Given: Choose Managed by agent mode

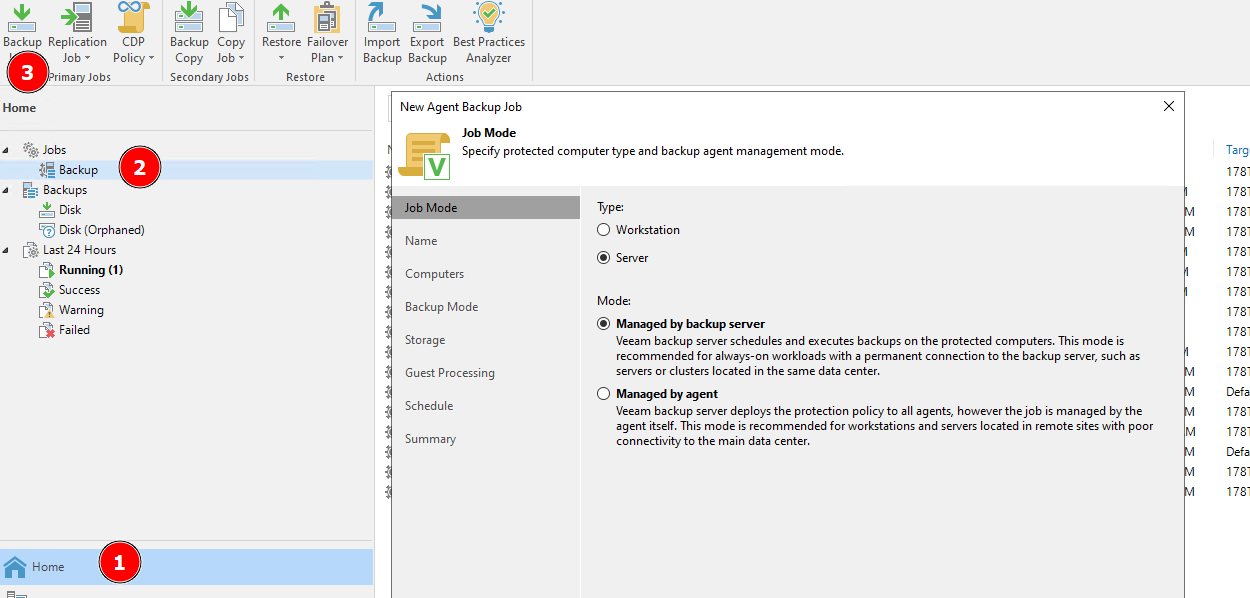Looking at the screenshot, I should pyautogui.click(x=603, y=394).
